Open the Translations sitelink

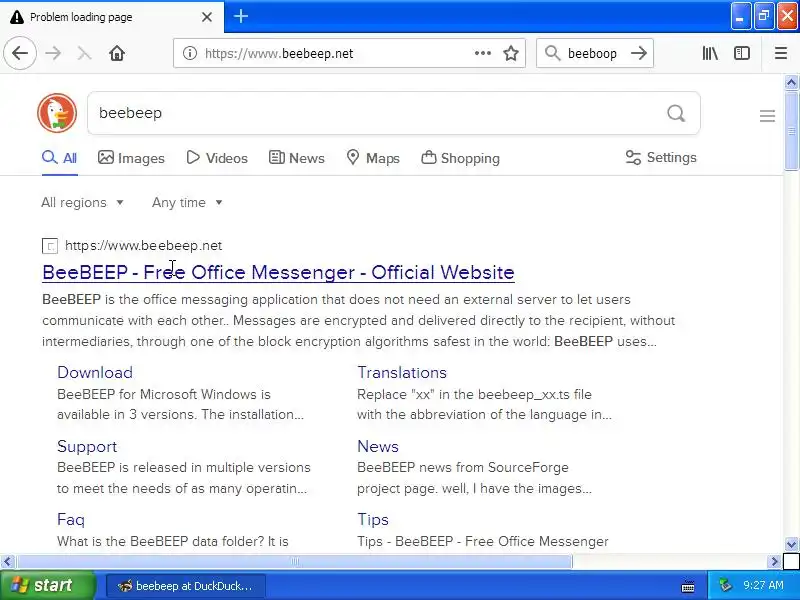click(x=402, y=372)
